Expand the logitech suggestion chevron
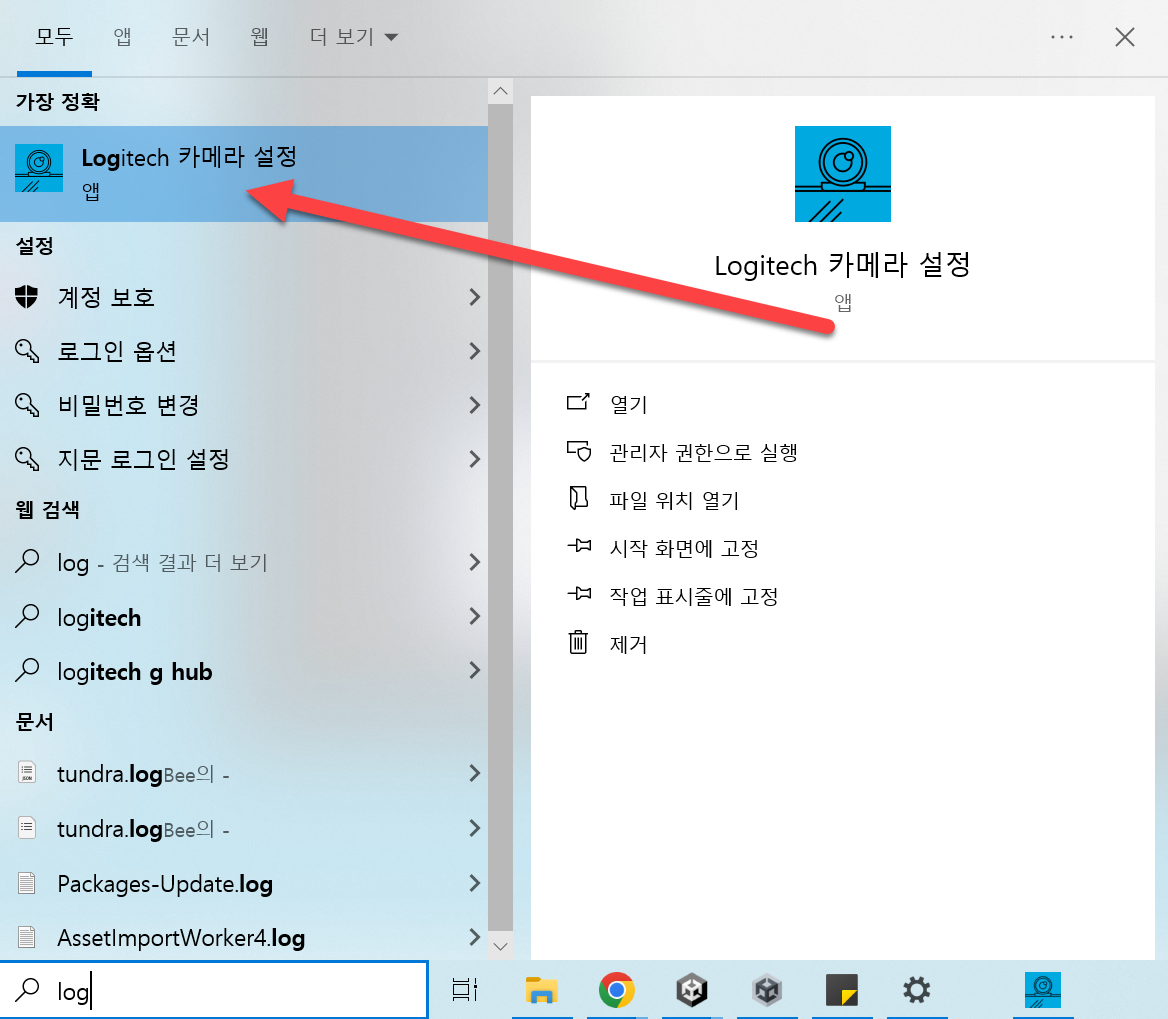The width and height of the screenshot is (1168, 1019). (474, 616)
